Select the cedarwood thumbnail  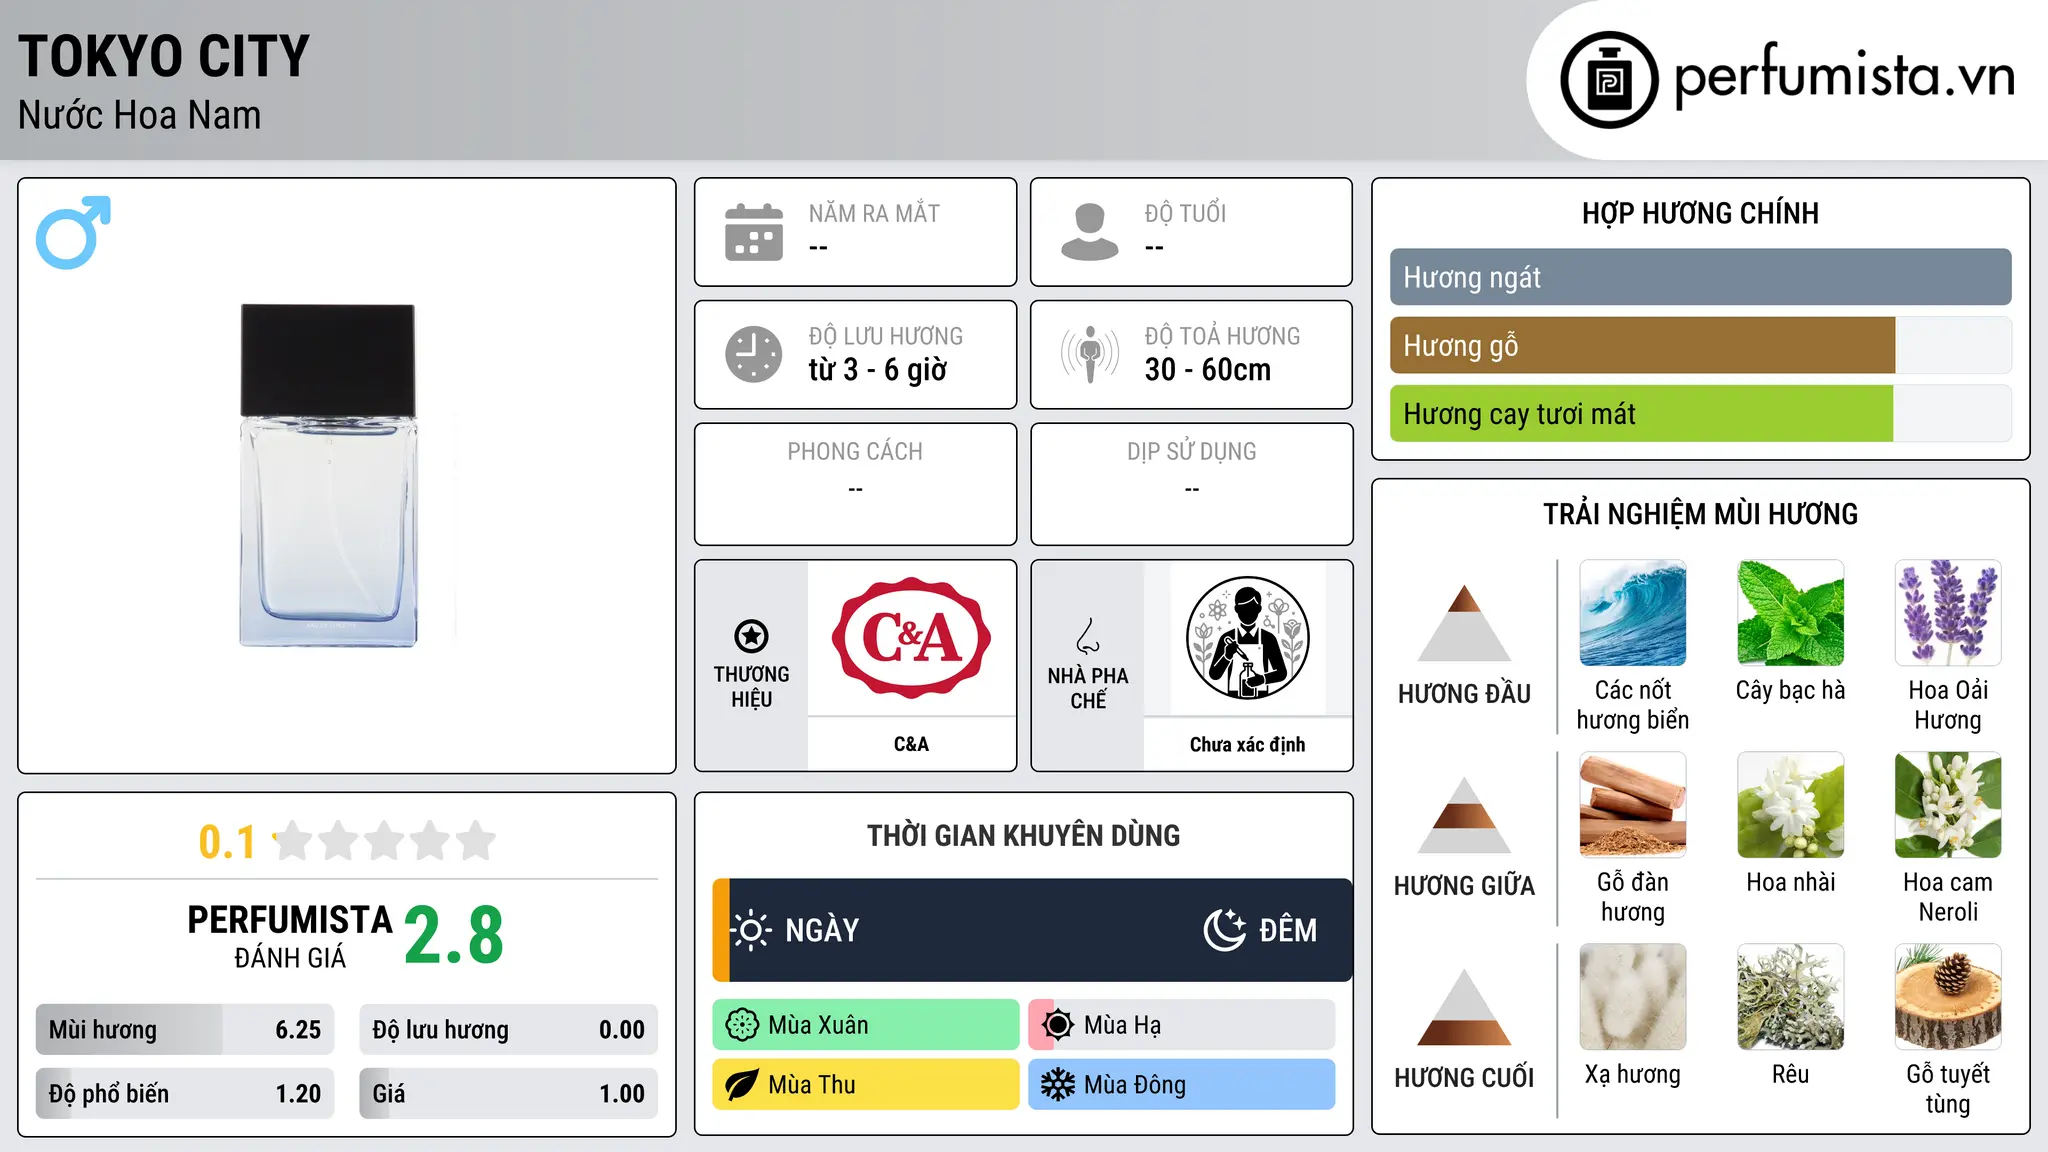[x=1948, y=997]
